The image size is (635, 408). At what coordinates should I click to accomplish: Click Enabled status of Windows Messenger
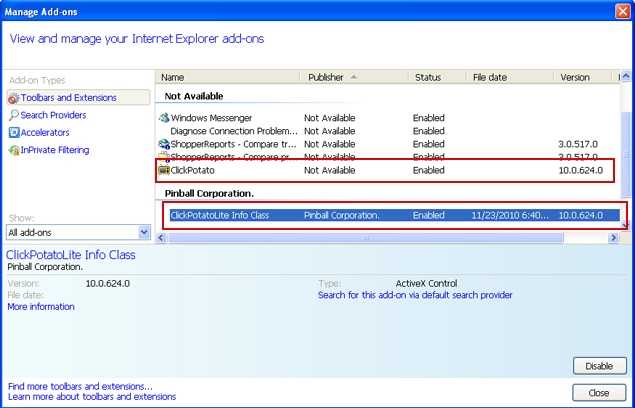point(428,118)
